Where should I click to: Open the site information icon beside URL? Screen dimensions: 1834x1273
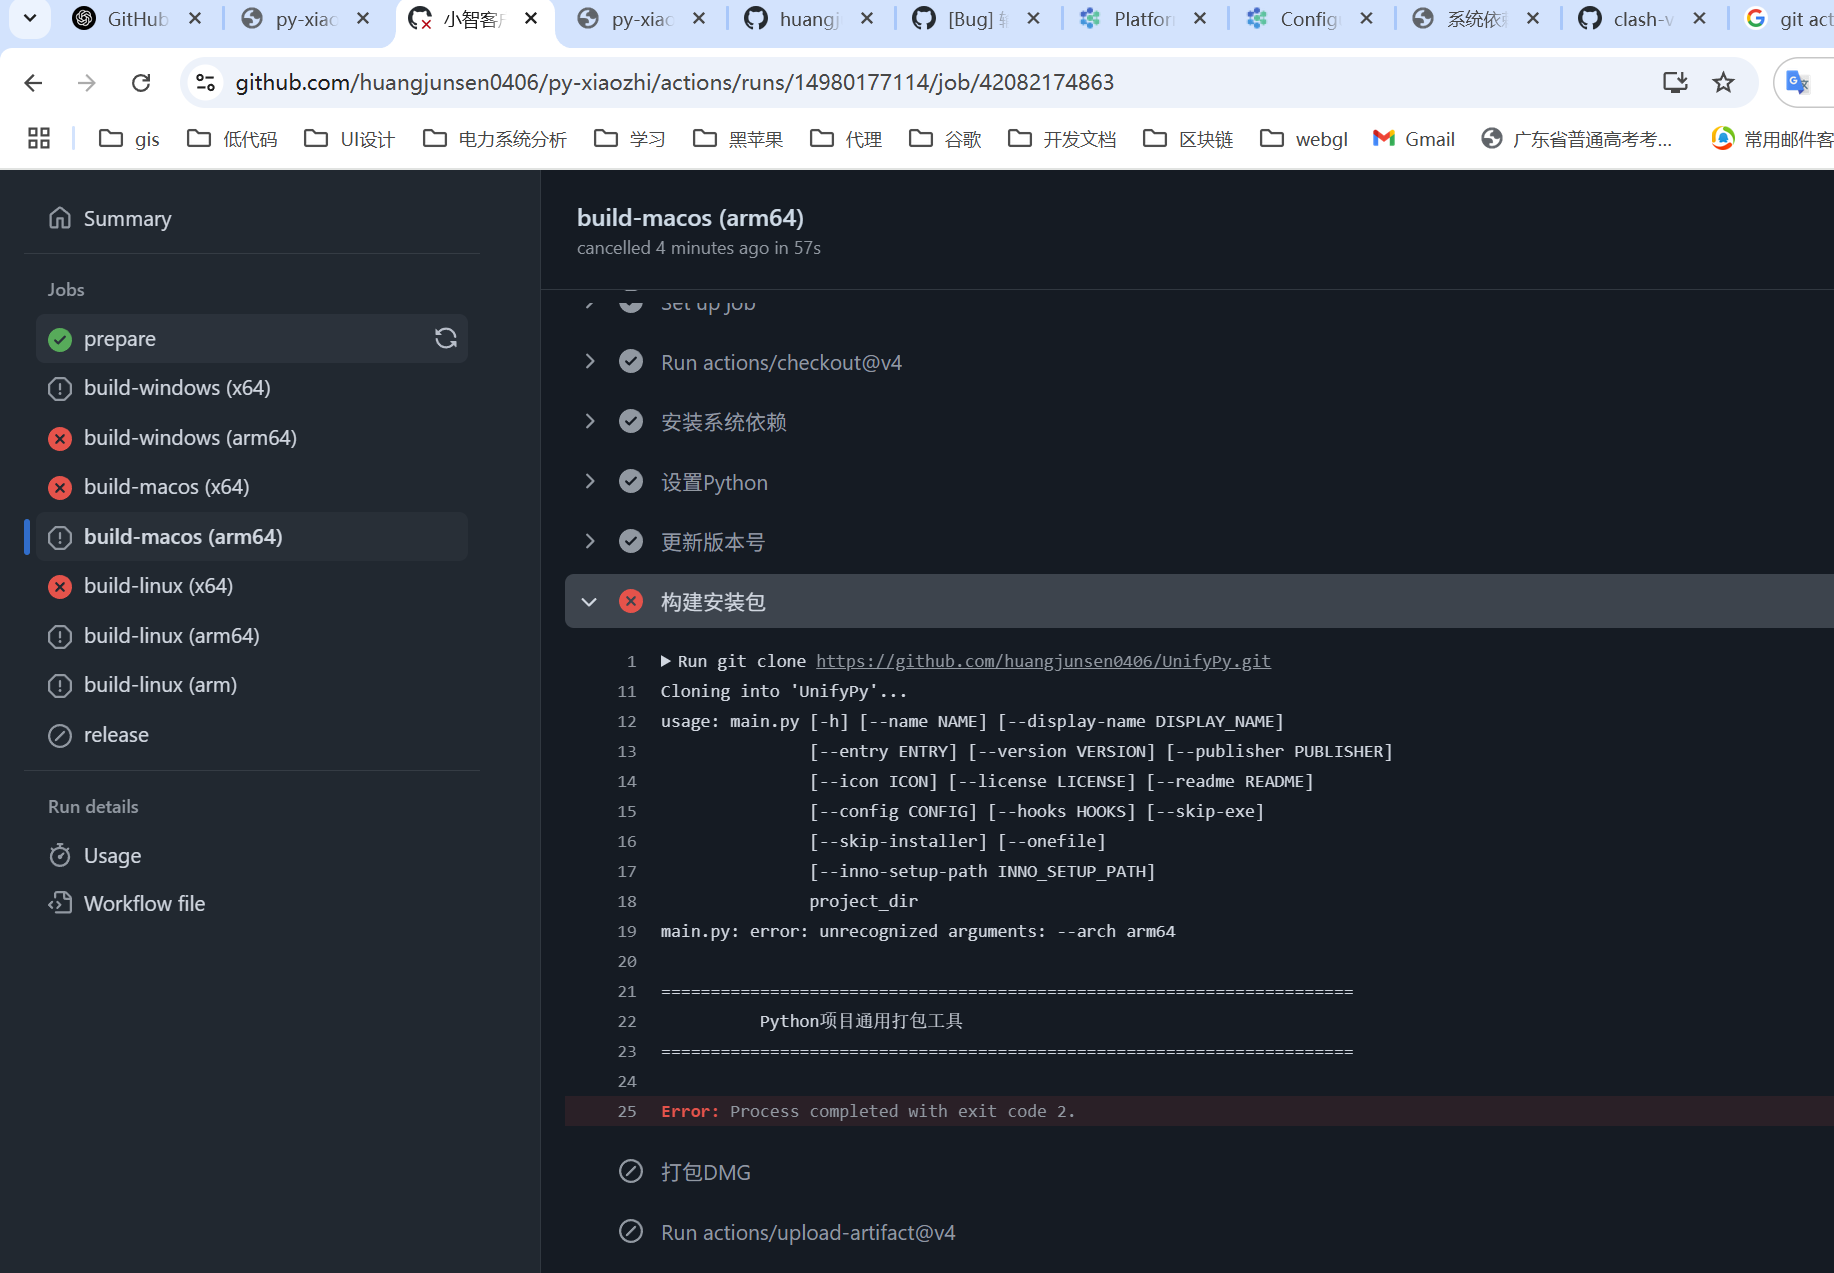[206, 83]
